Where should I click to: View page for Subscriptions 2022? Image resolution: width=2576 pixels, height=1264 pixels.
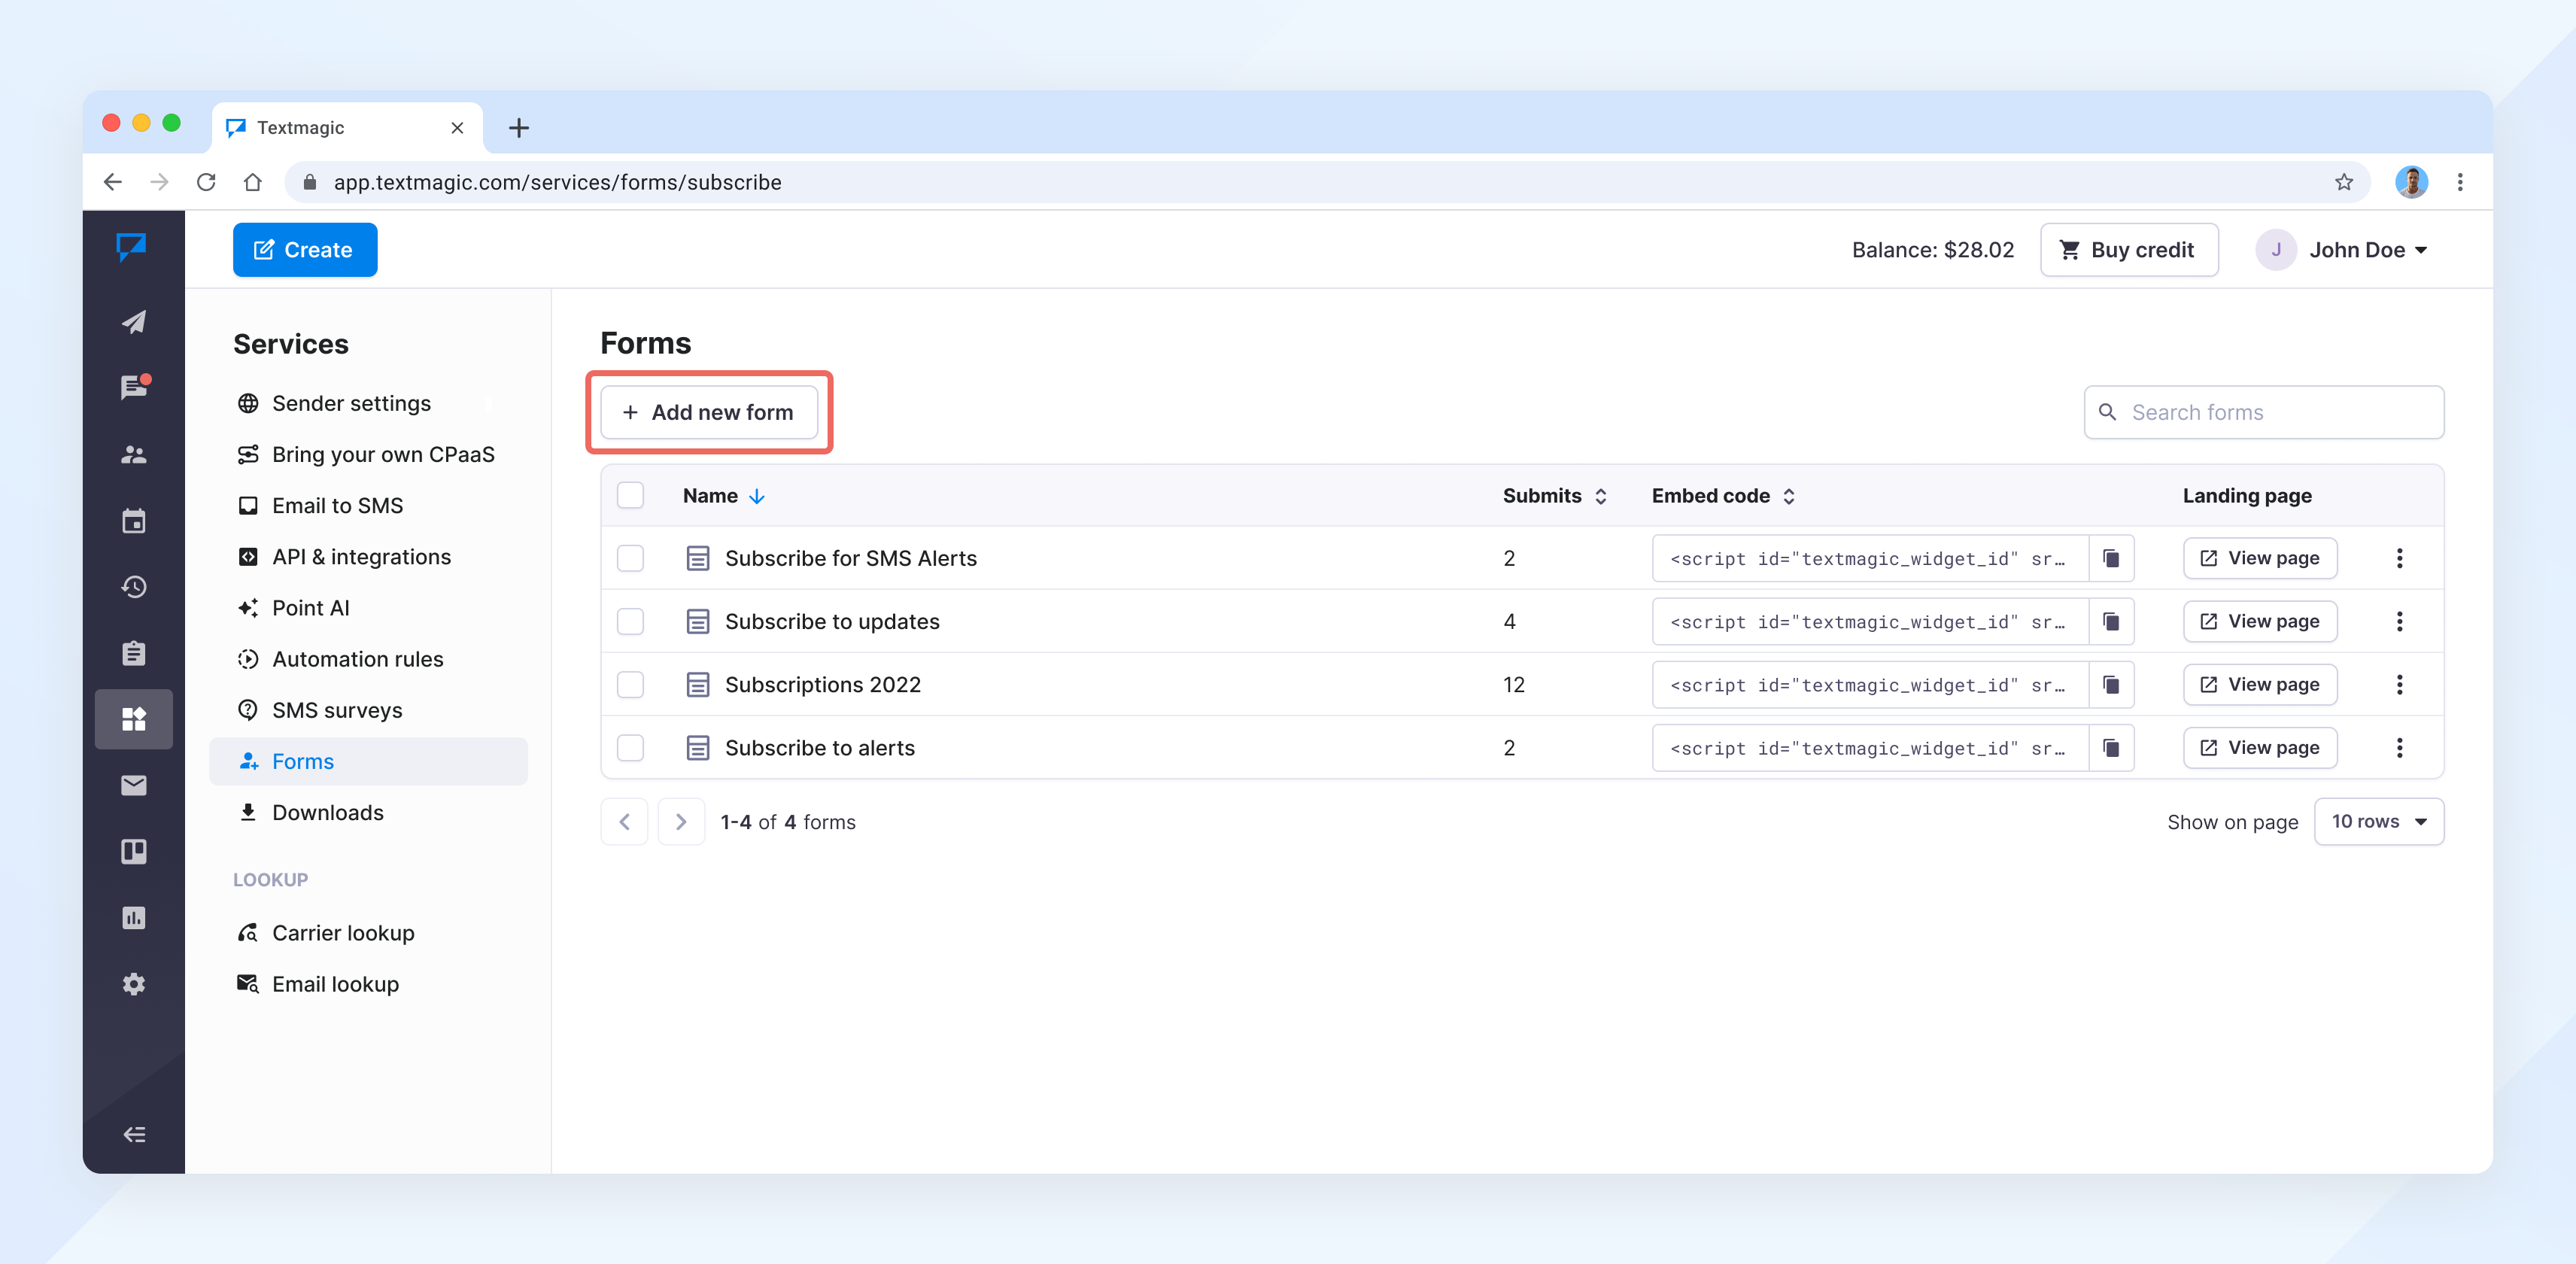click(2260, 685)
